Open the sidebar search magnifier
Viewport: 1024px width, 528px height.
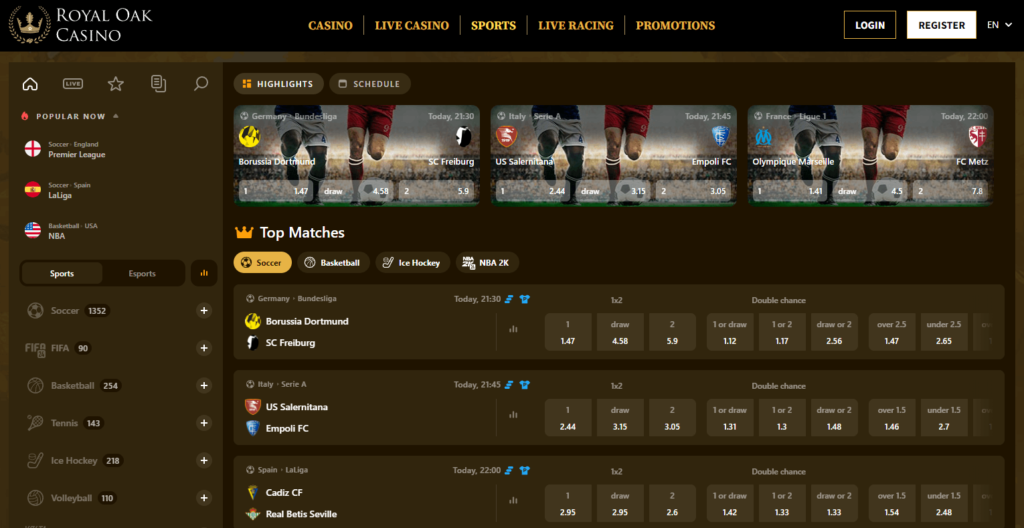[x=201, y=84]
